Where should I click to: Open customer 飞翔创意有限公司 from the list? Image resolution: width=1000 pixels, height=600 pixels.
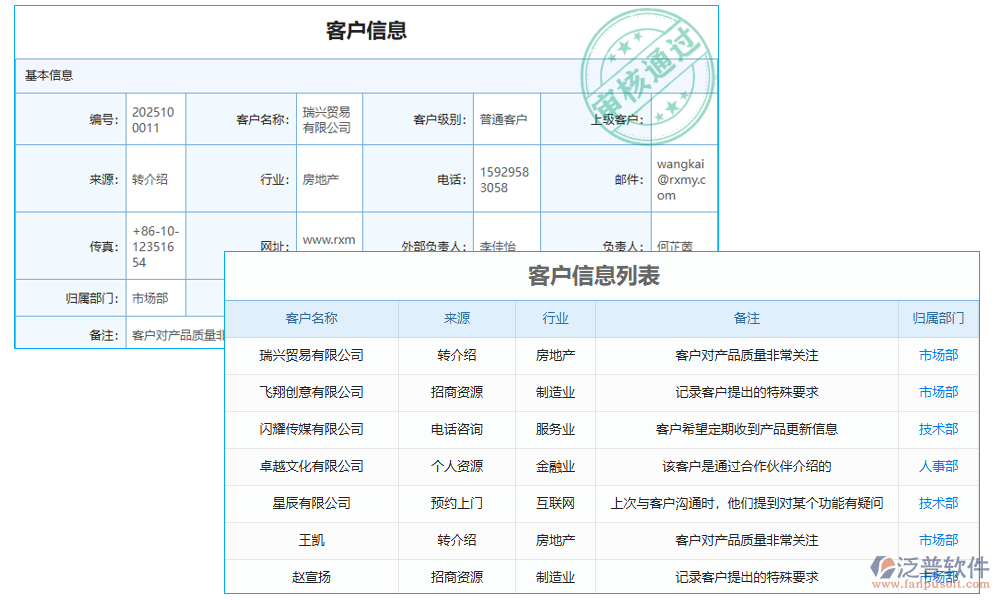pyautogui.click(x=310, y=392)
